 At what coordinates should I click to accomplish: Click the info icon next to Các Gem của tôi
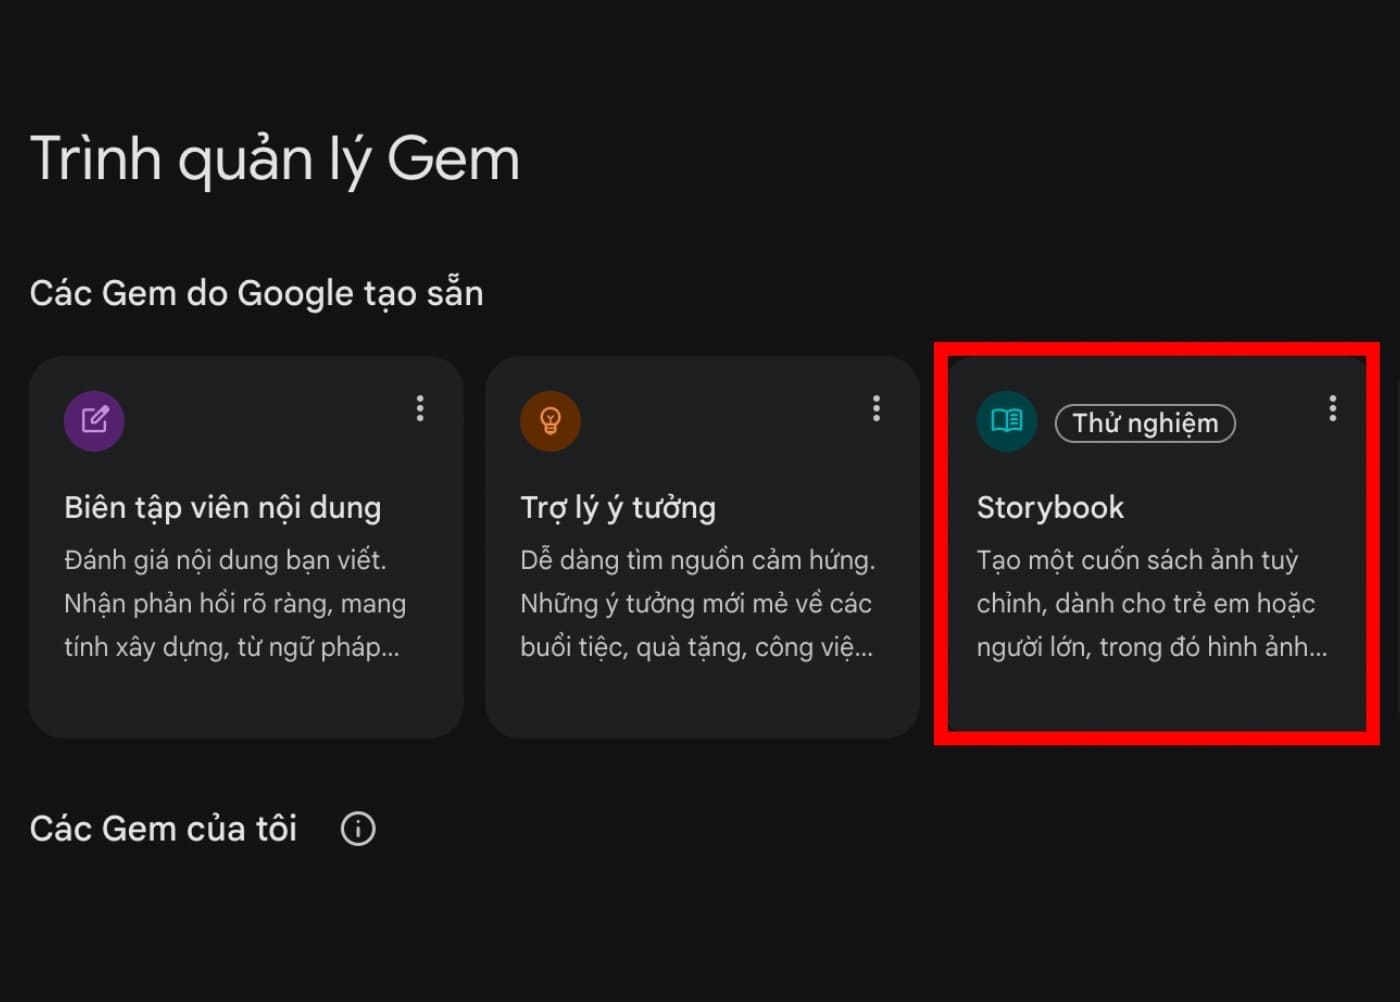(357, 828)
